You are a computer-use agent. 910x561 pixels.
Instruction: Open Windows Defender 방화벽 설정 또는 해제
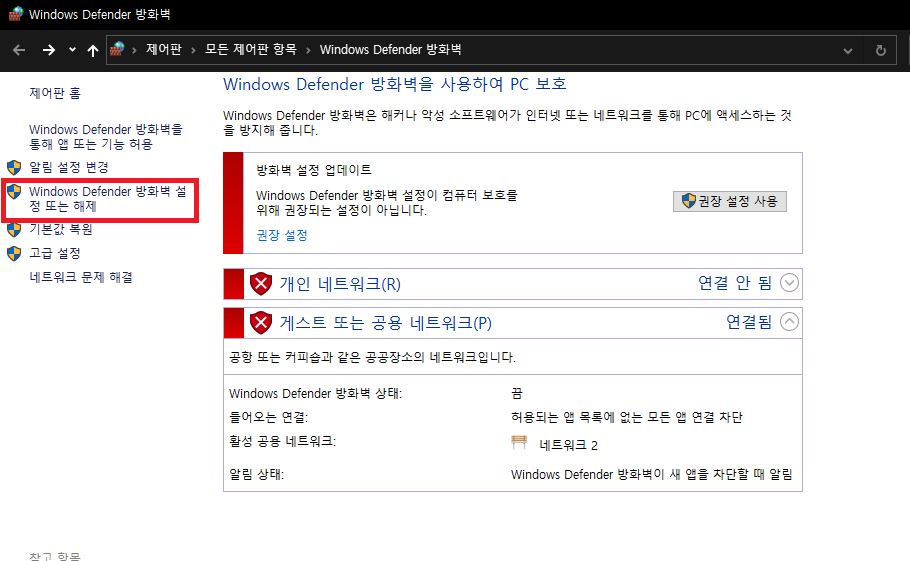click(x=108, y=198)
